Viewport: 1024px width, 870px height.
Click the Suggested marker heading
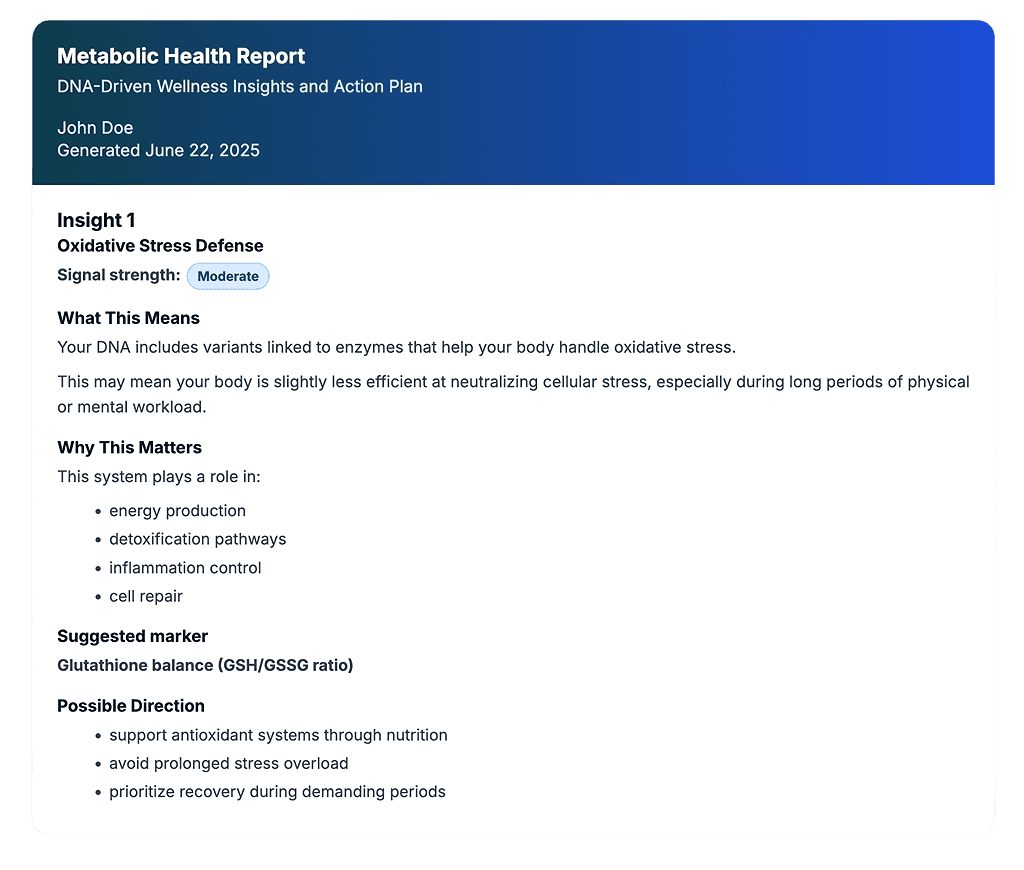point(132,637)
